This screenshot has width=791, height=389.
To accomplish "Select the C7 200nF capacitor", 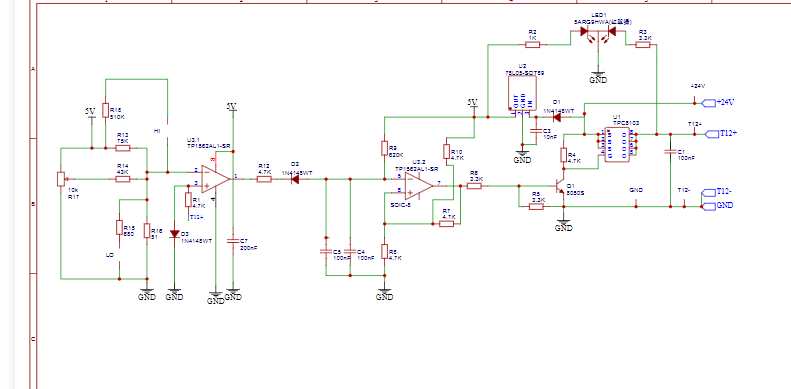I will tap(233, 241).
